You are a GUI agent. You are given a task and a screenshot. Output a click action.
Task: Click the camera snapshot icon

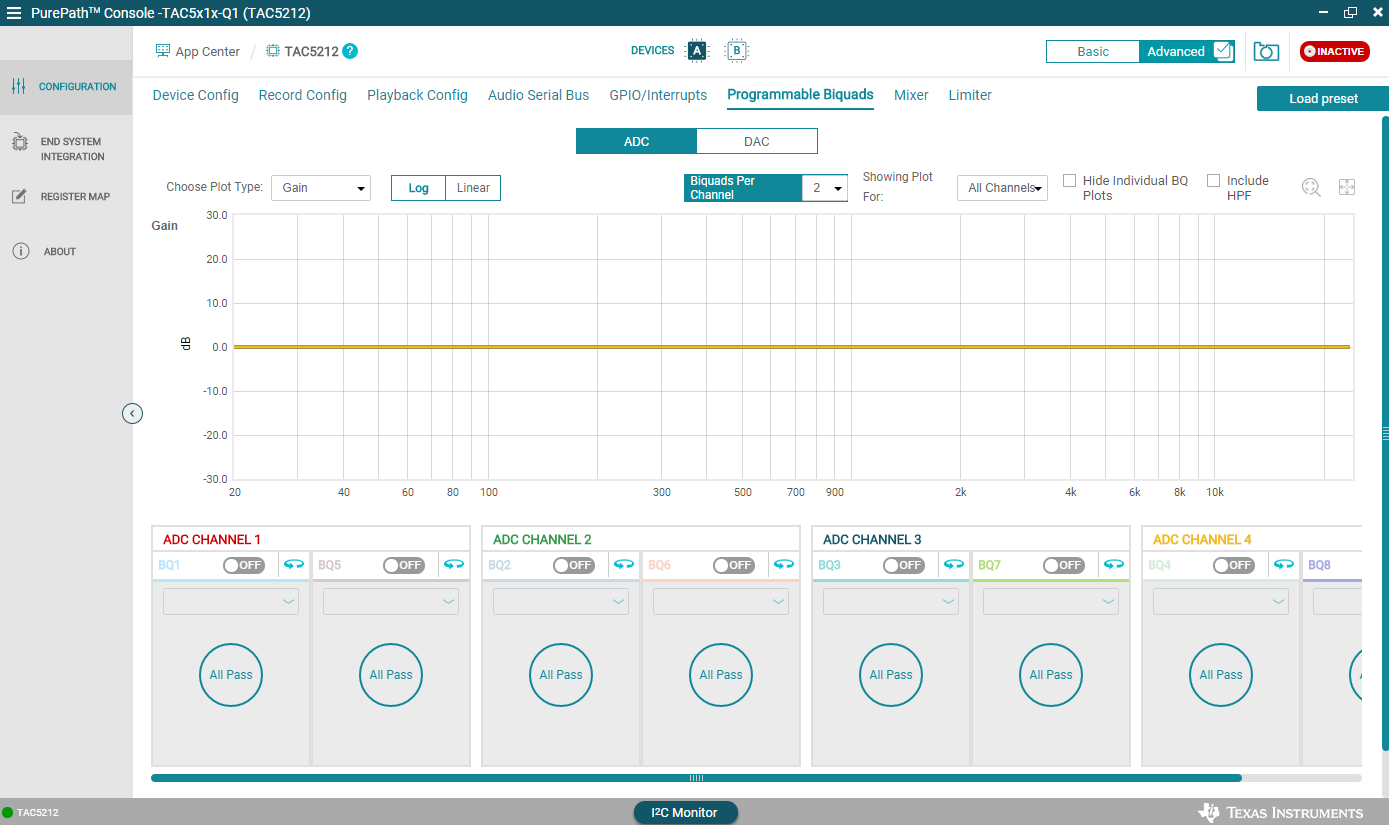pyautogui.click(x=1266, y=52)
